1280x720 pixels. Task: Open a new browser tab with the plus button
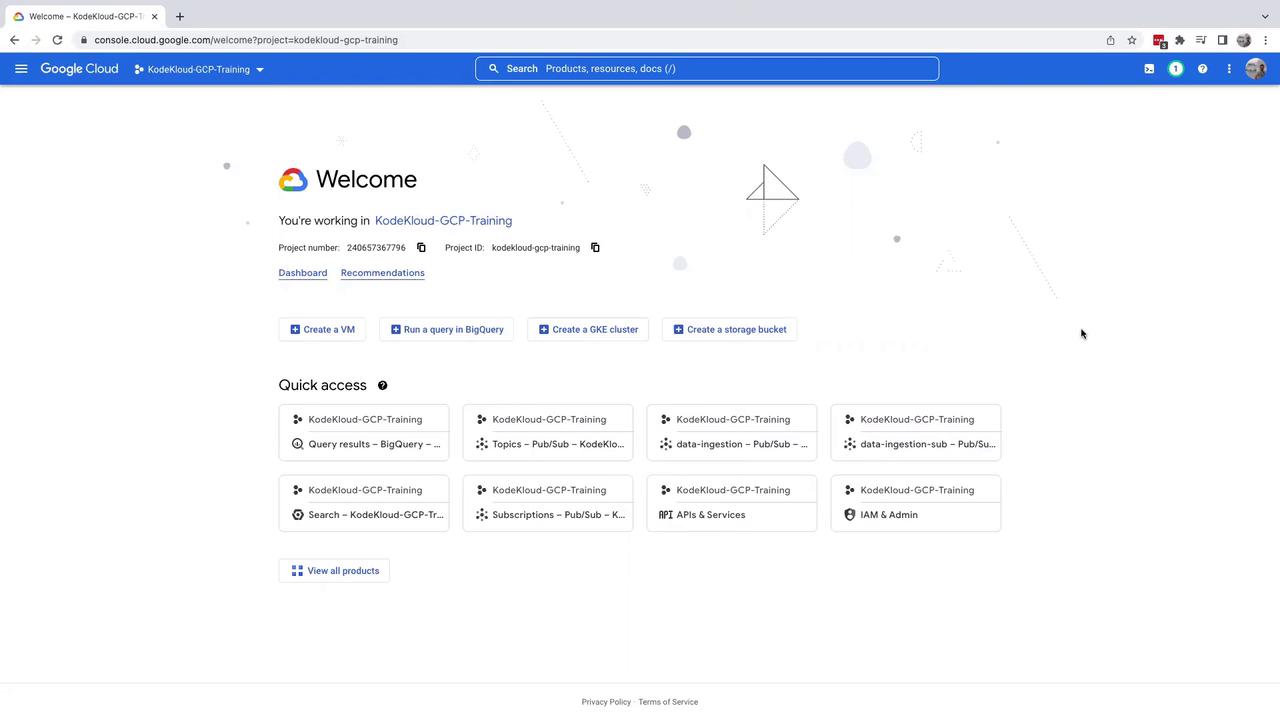coord(180,16)
